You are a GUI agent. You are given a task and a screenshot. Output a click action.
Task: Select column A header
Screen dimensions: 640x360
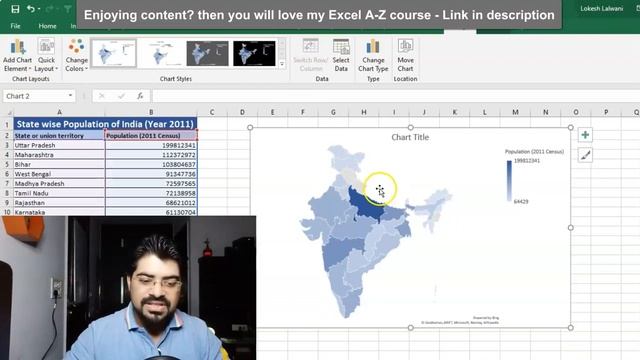coord(59,112)
